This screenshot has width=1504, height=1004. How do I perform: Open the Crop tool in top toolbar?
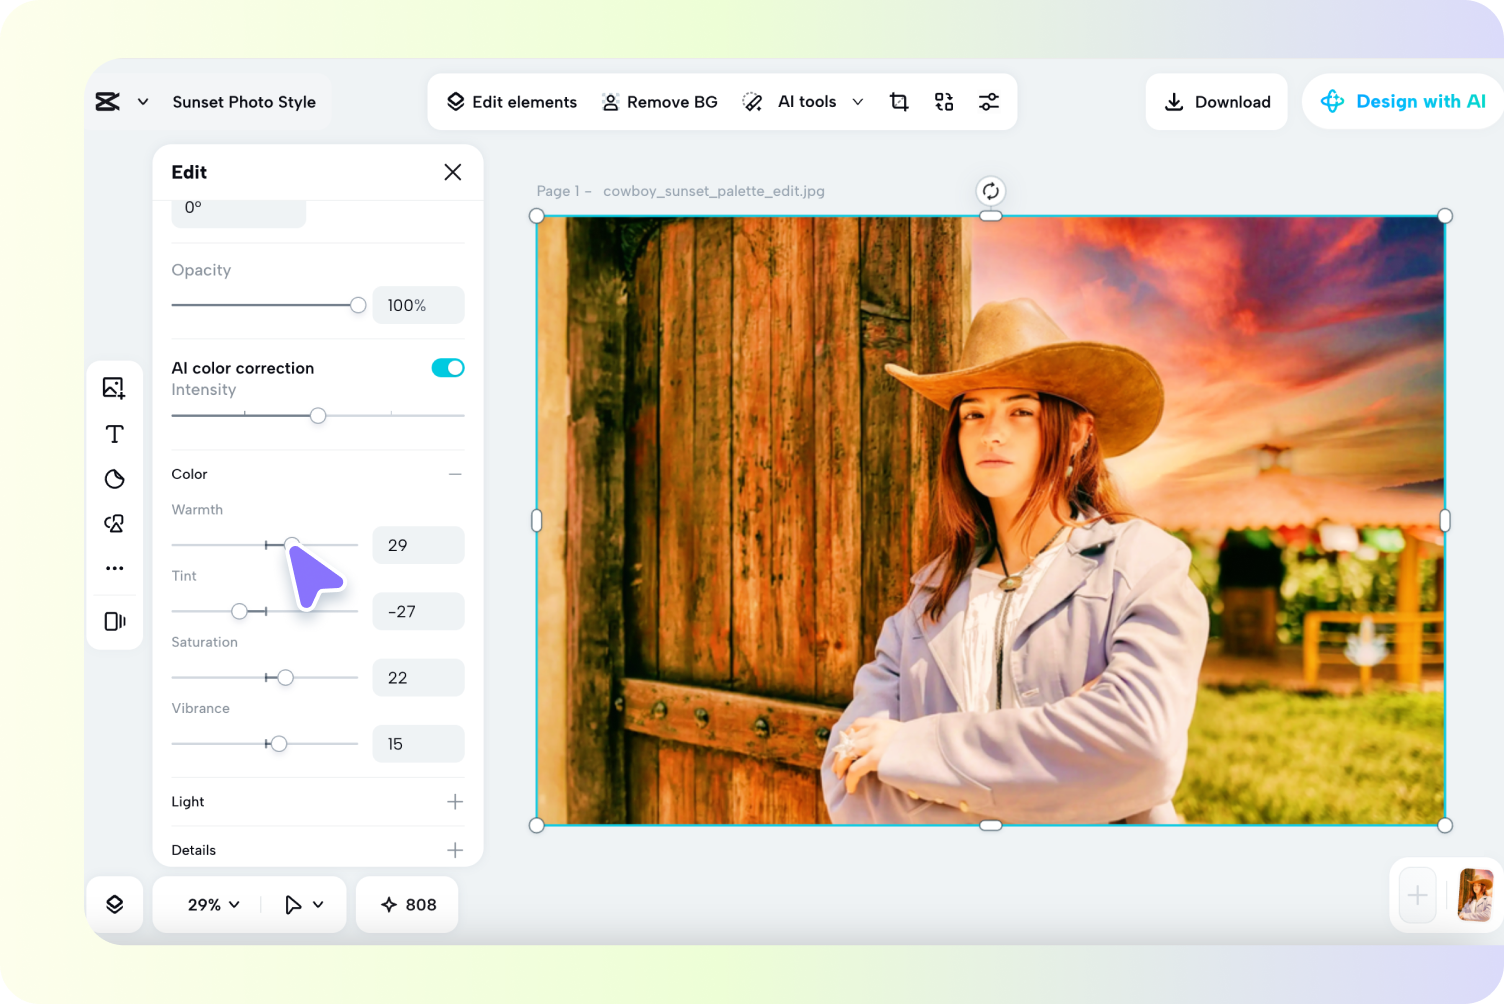[x=898, y=101]
